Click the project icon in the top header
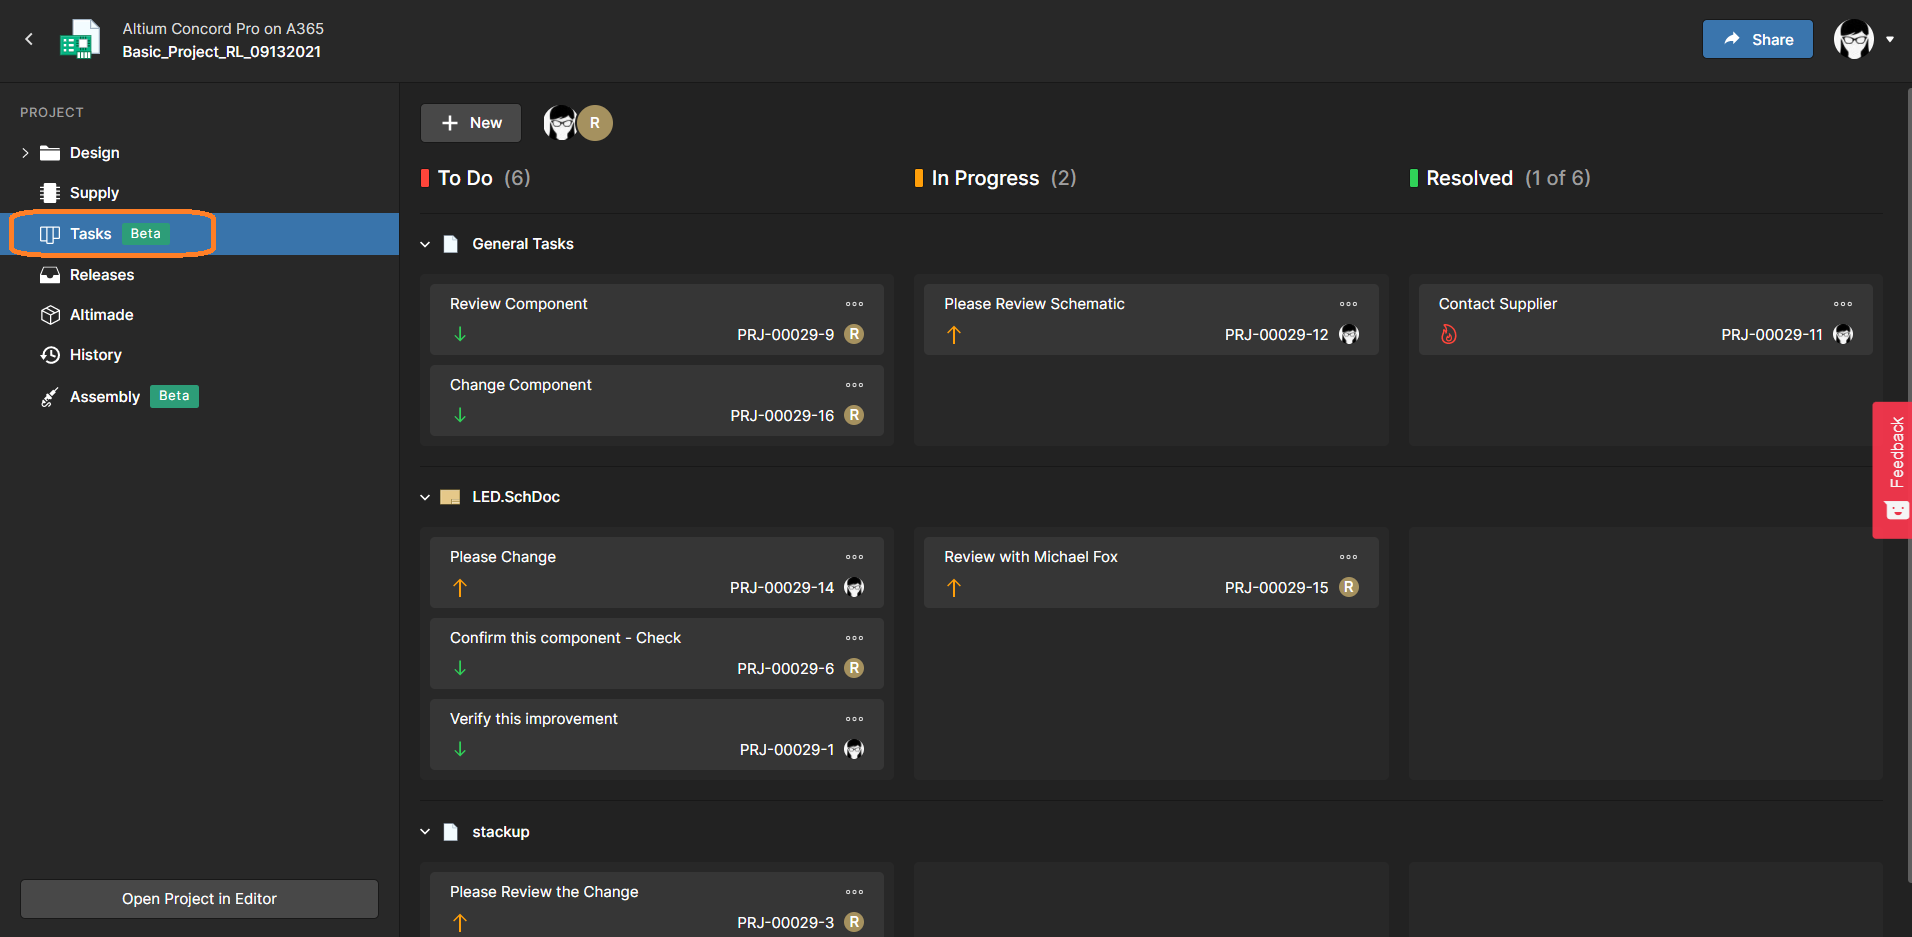Screen dimensions: 1912x937 click(80, 40)
